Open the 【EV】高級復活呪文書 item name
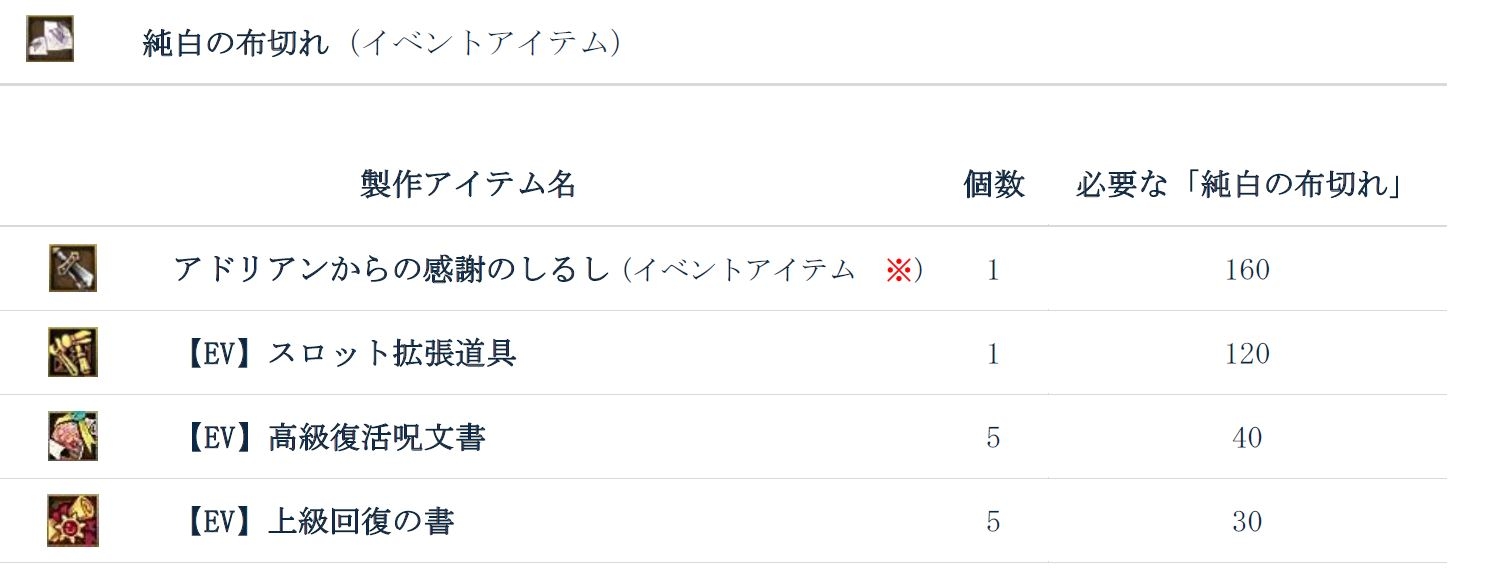 [334, 438]
